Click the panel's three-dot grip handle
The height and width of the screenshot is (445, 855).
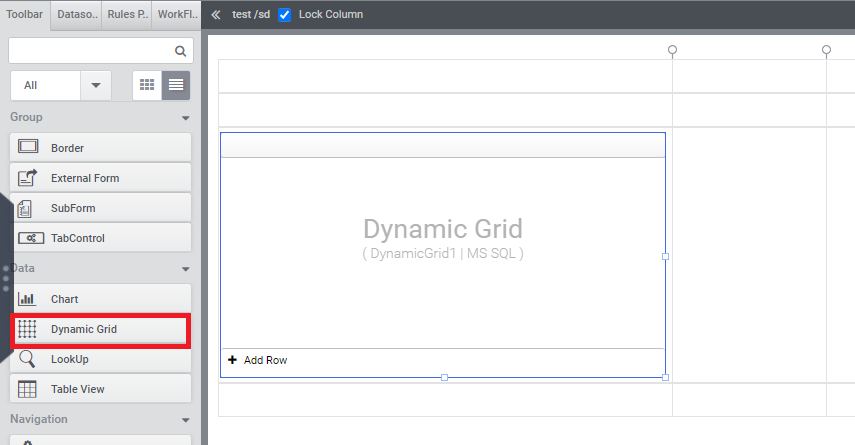[x=6, y=278]
